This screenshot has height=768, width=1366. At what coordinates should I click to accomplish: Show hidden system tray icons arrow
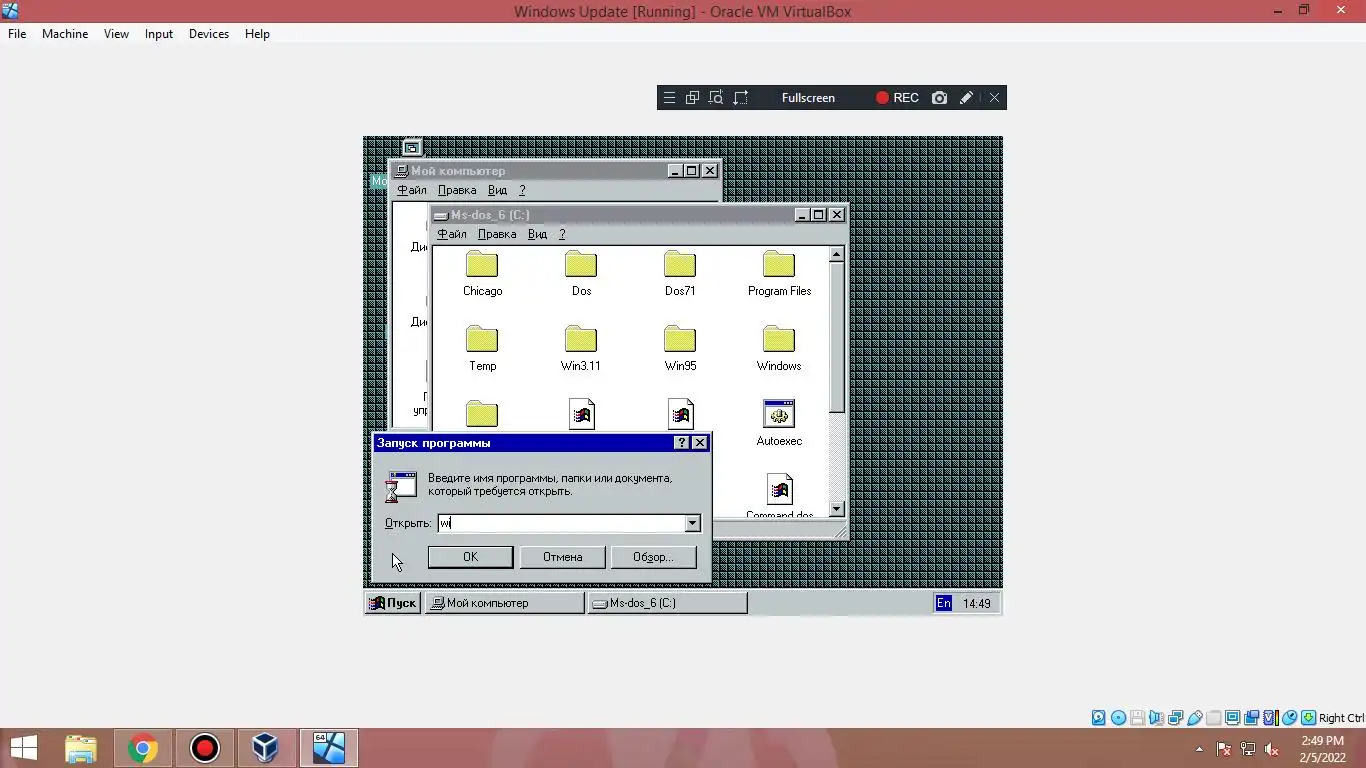[x=1199, y=749]
